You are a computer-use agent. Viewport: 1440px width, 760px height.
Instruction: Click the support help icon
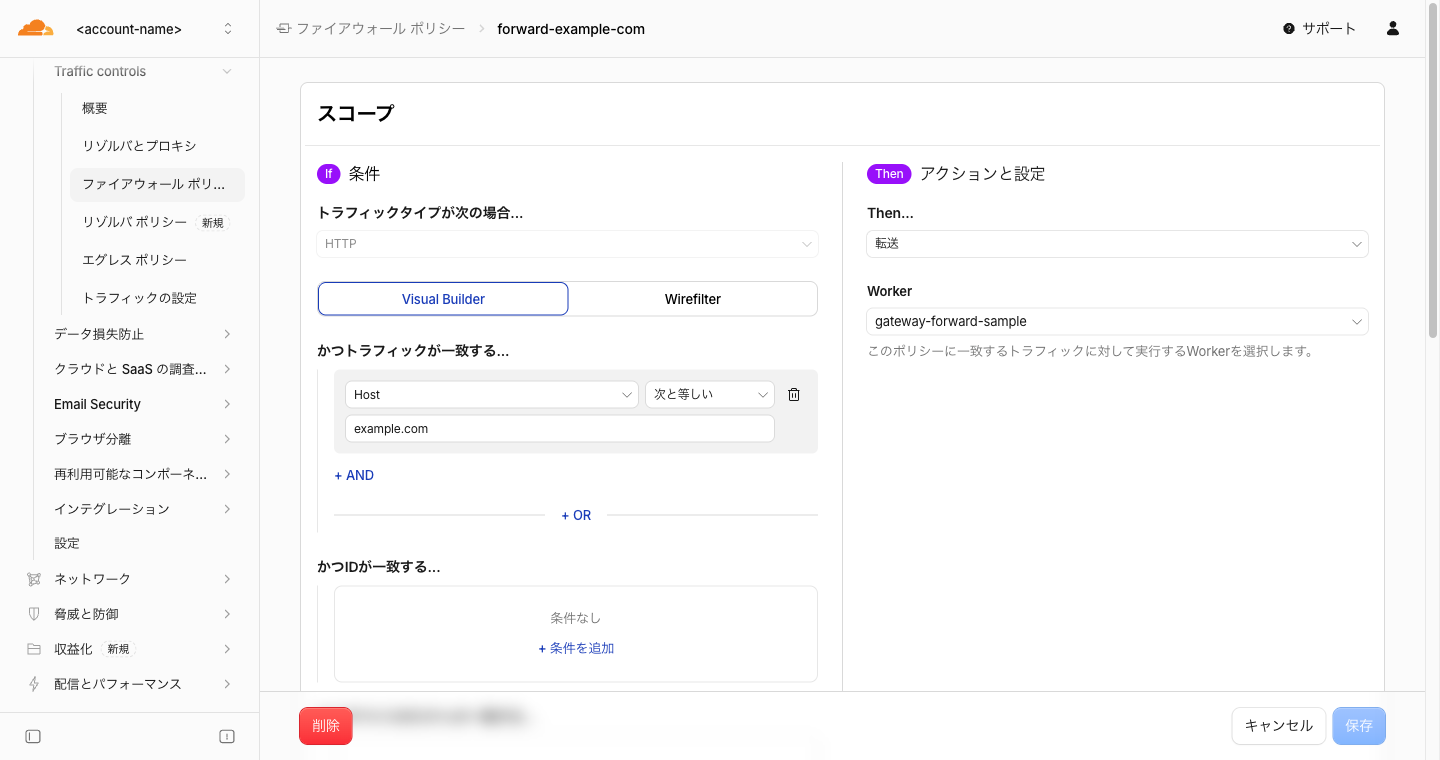pyautogui.click(x=1289, y=29)
